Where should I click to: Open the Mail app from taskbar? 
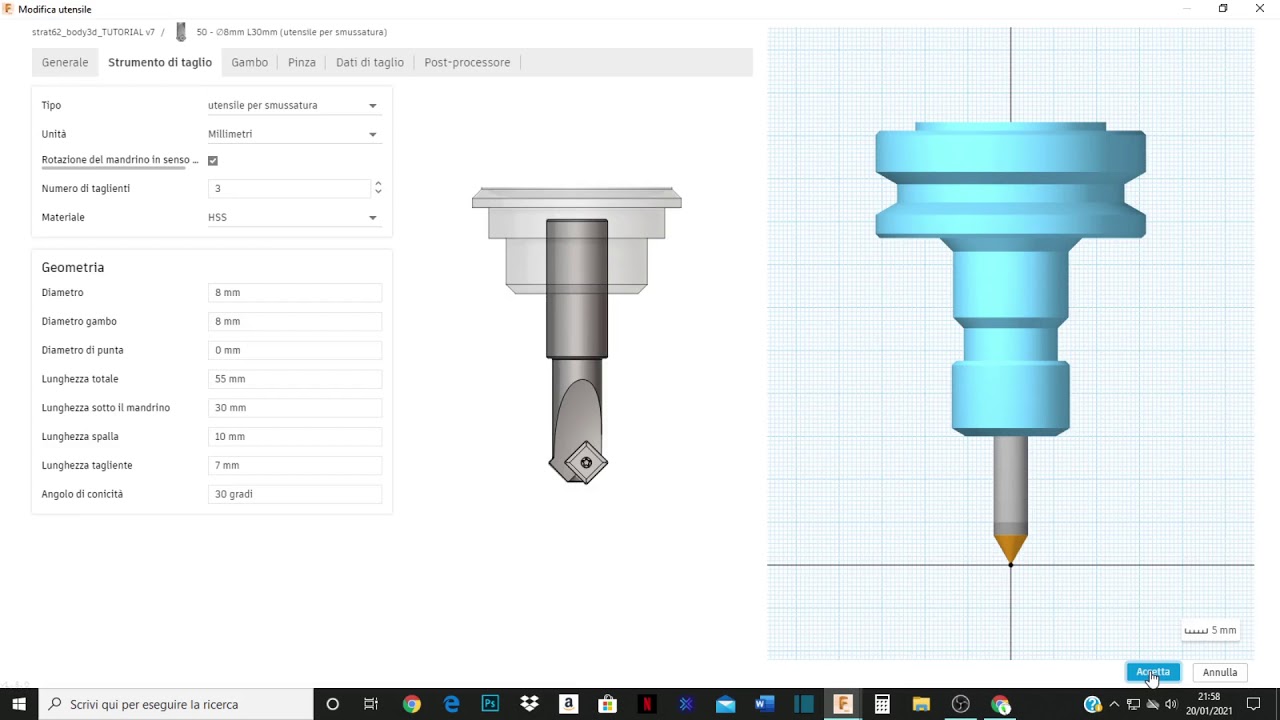pyautogui.click(x=725, y=704)
